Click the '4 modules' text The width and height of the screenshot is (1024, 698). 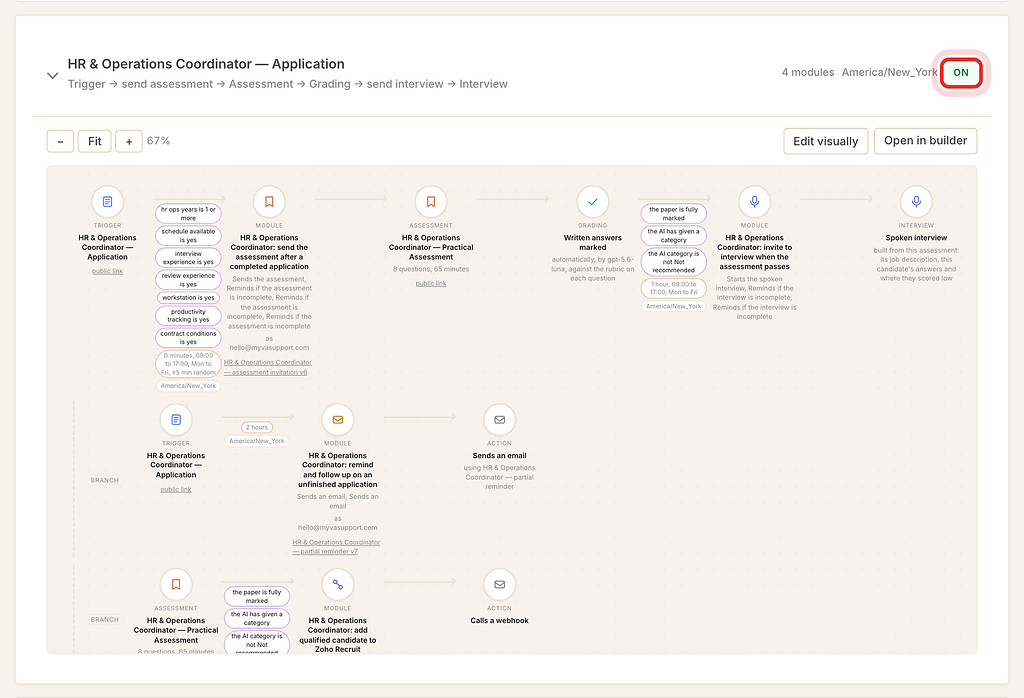[808, 72]
